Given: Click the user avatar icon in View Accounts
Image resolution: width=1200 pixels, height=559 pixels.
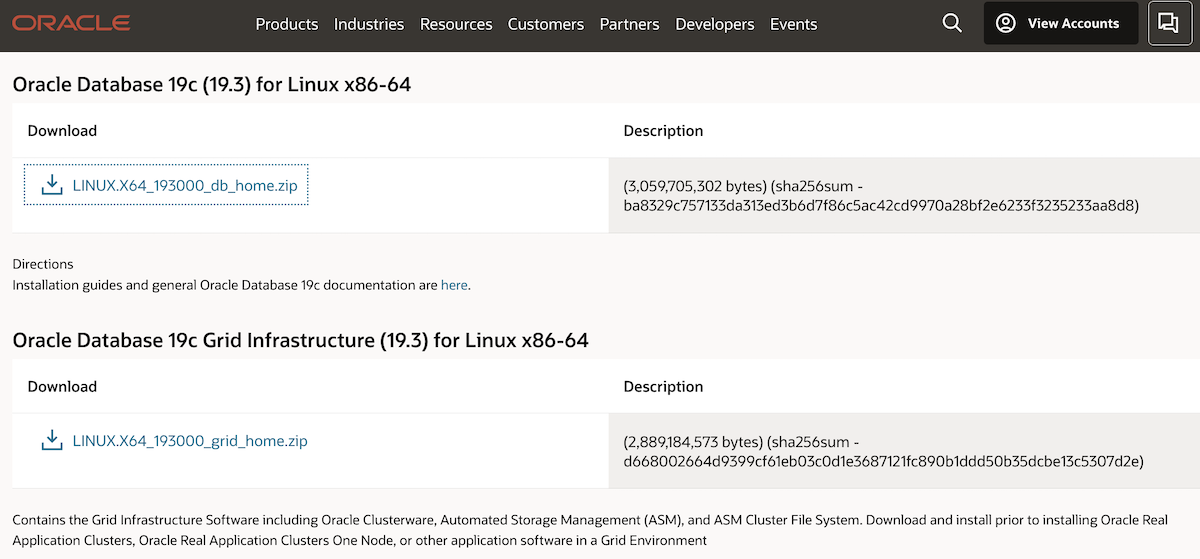Looking at the screenshot, I should [x=1006, y=23].
